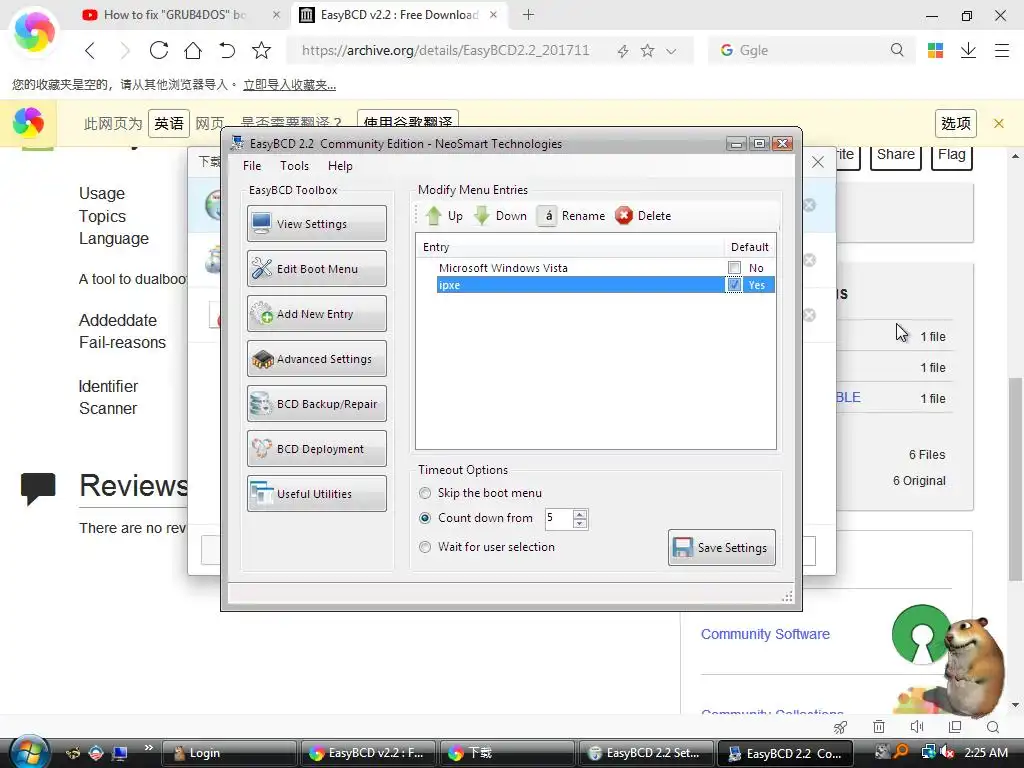
Task: Switch to EasyBCD 2.2 Setup taskbar item
Action: pyautogui.click(x=646, y=753)
